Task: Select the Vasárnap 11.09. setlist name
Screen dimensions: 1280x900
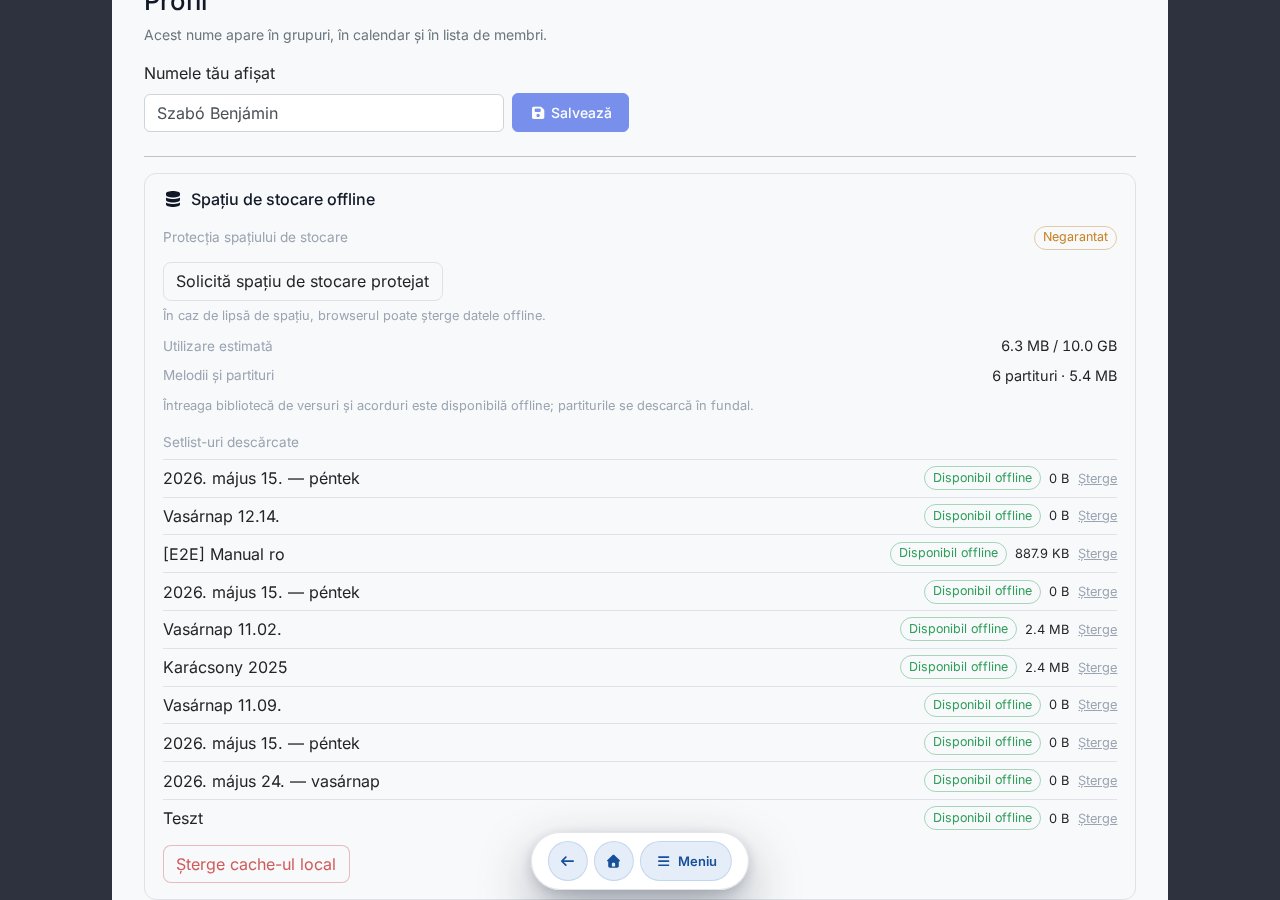Action: click(x=222, y=705)
